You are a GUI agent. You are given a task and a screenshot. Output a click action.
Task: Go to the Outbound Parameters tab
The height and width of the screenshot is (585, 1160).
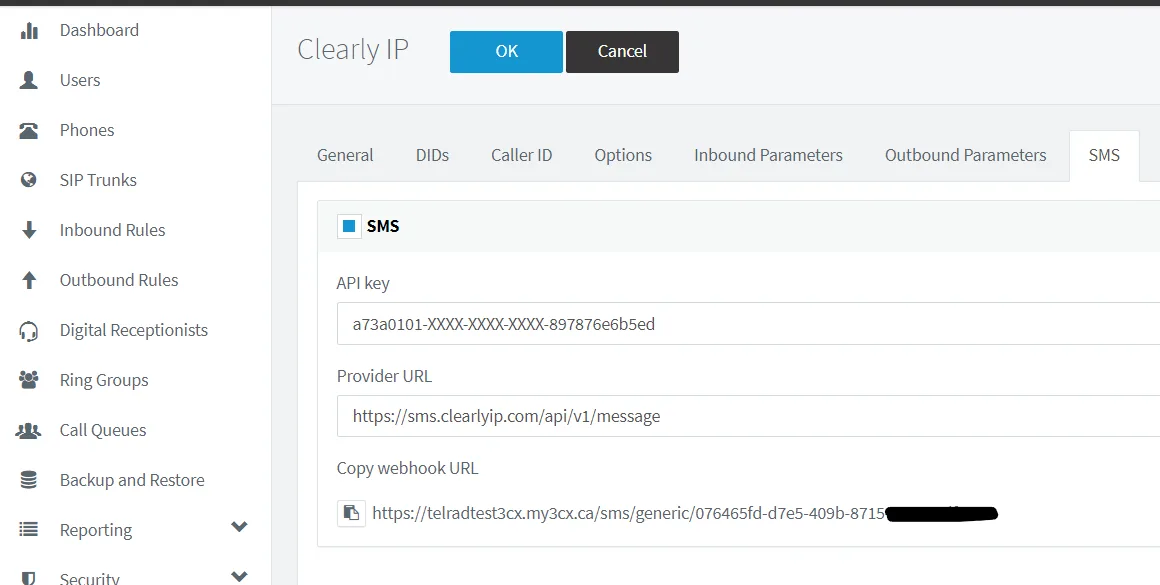coord(965,155)
